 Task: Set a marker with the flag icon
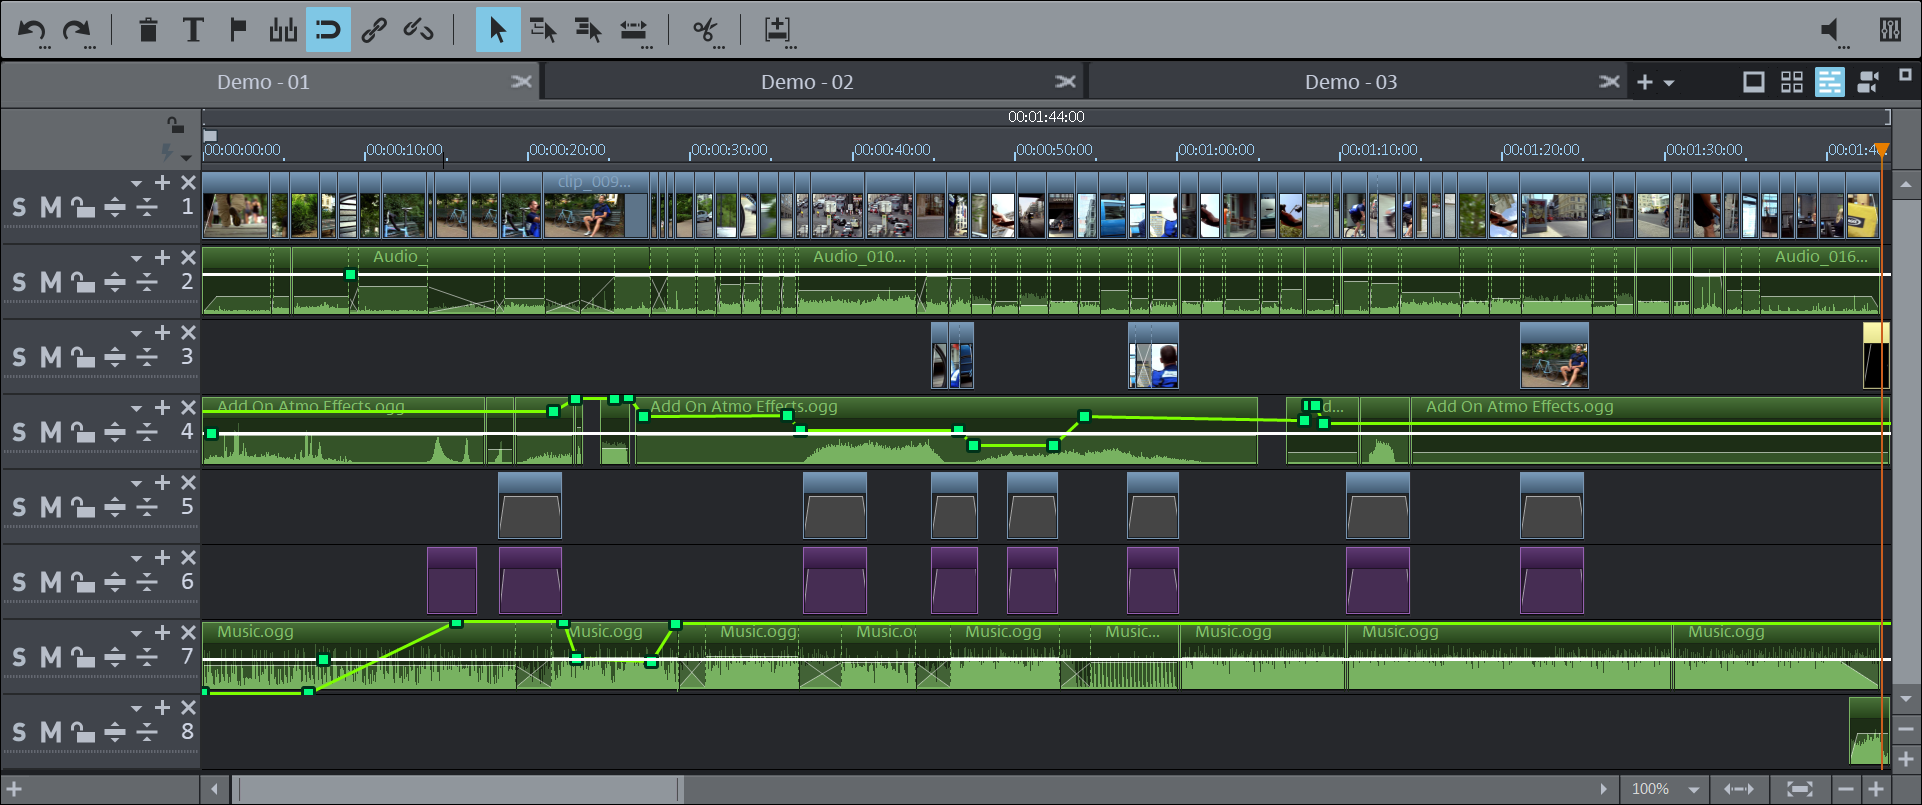coord(238,30)
